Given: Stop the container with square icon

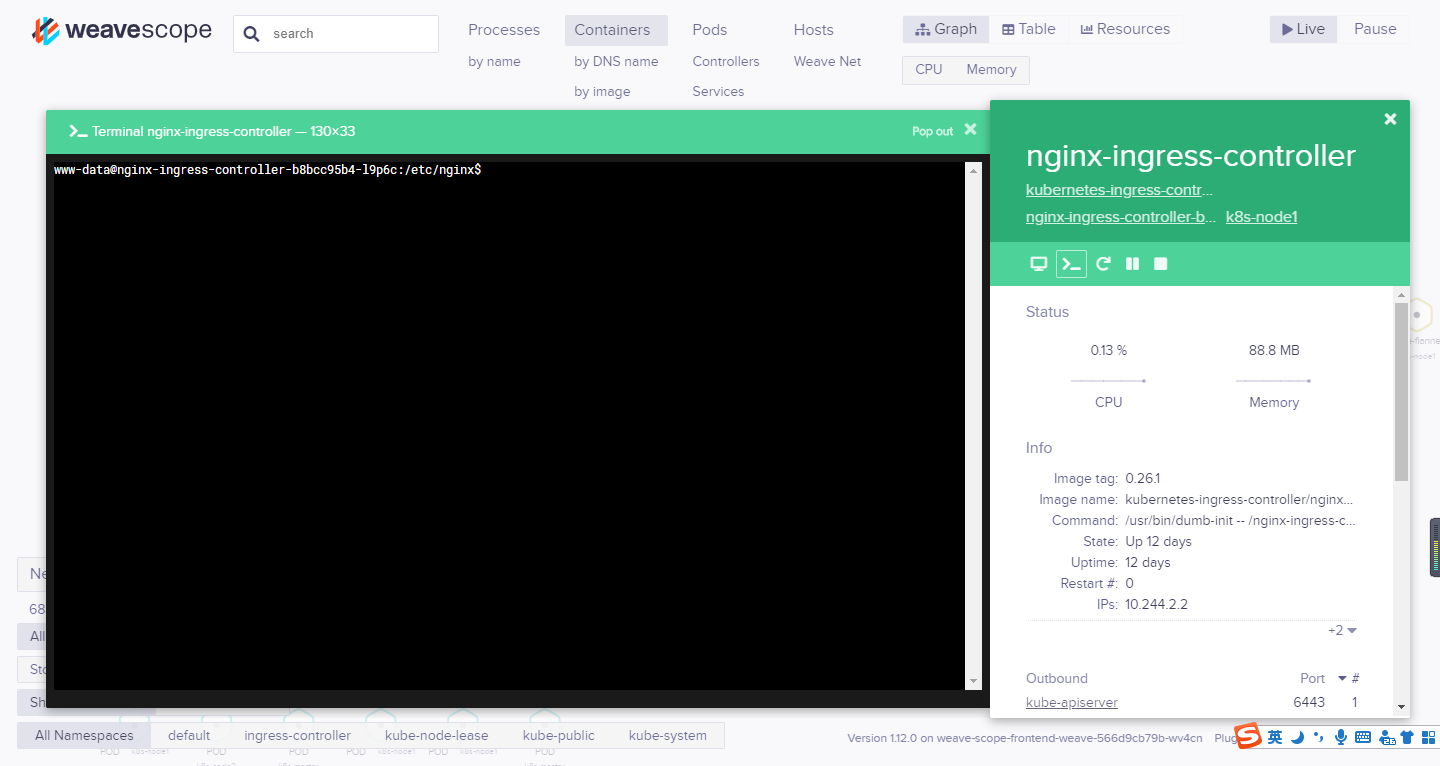Looking at the screenshot, I should tap(1161, 264).
